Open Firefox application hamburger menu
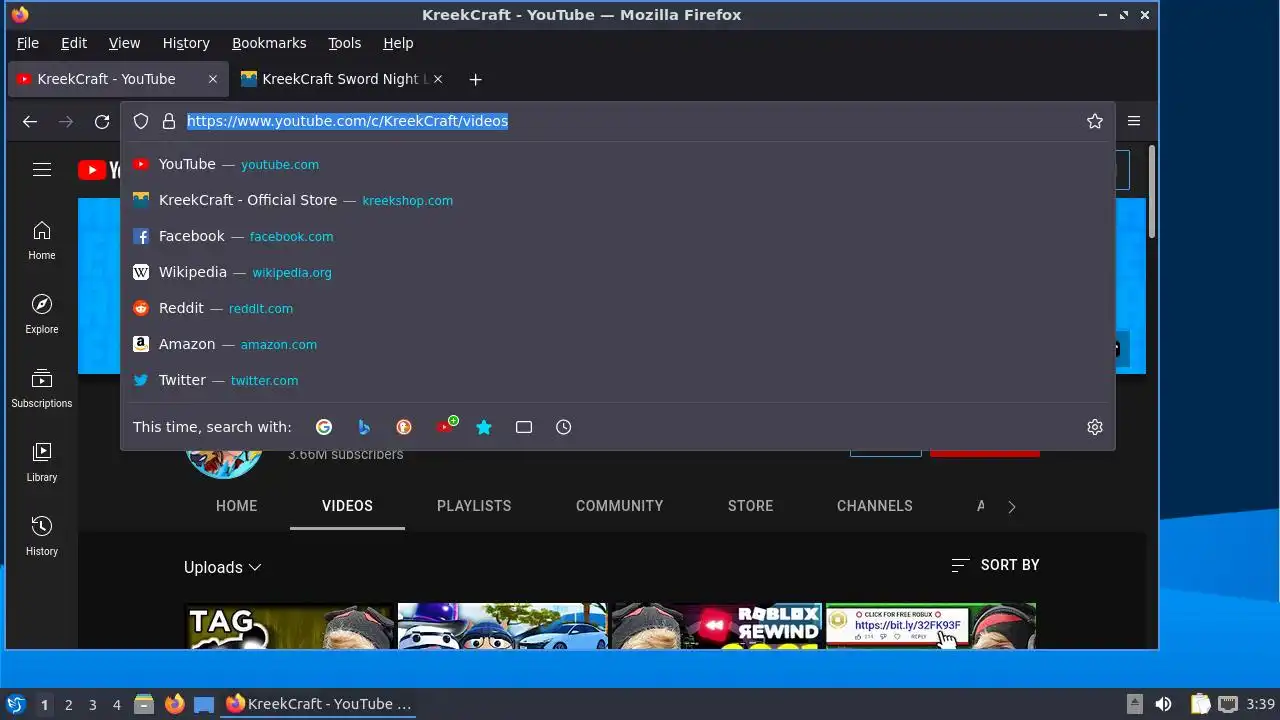The height and width of the screenshot is (720, 1280). tap(1134, 121)
